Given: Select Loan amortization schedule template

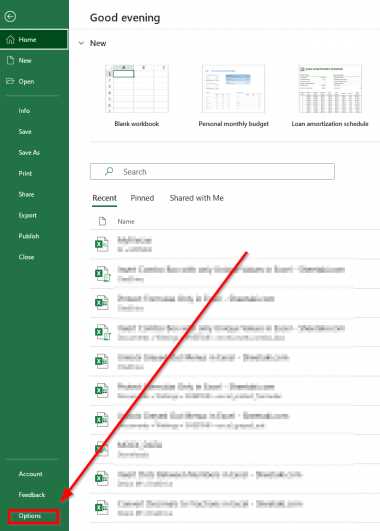Looking at the screenshot, I should (x=330, y=96).
